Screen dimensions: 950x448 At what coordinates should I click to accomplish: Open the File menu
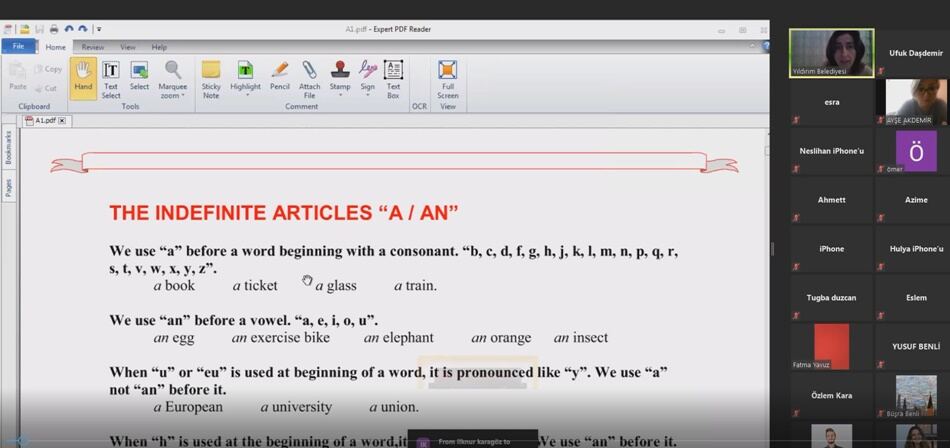[x=19, y=46]
